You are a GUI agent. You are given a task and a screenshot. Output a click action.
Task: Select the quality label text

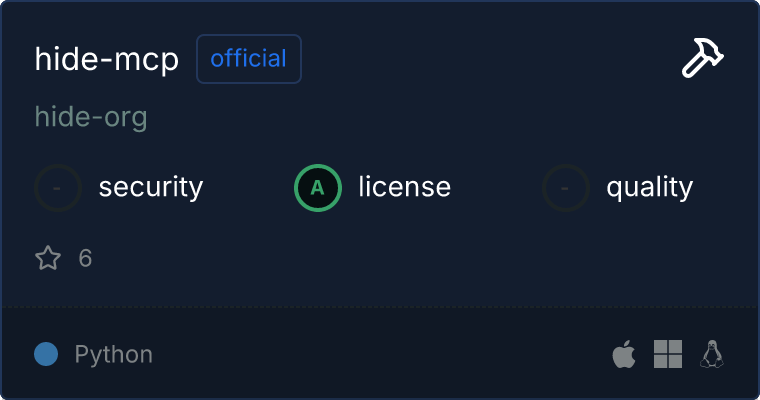click(x=649, y=187)
